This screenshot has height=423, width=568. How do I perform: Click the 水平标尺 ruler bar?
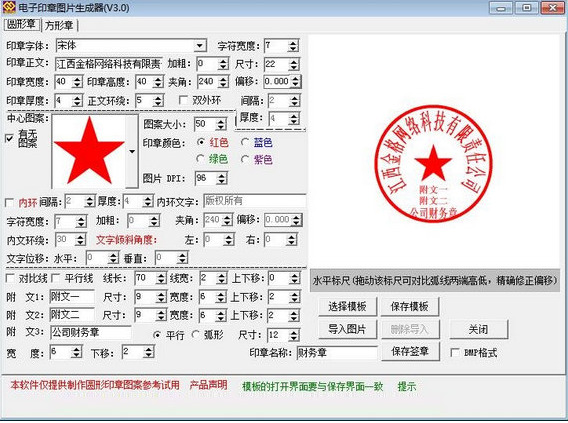tap(435, 280)
